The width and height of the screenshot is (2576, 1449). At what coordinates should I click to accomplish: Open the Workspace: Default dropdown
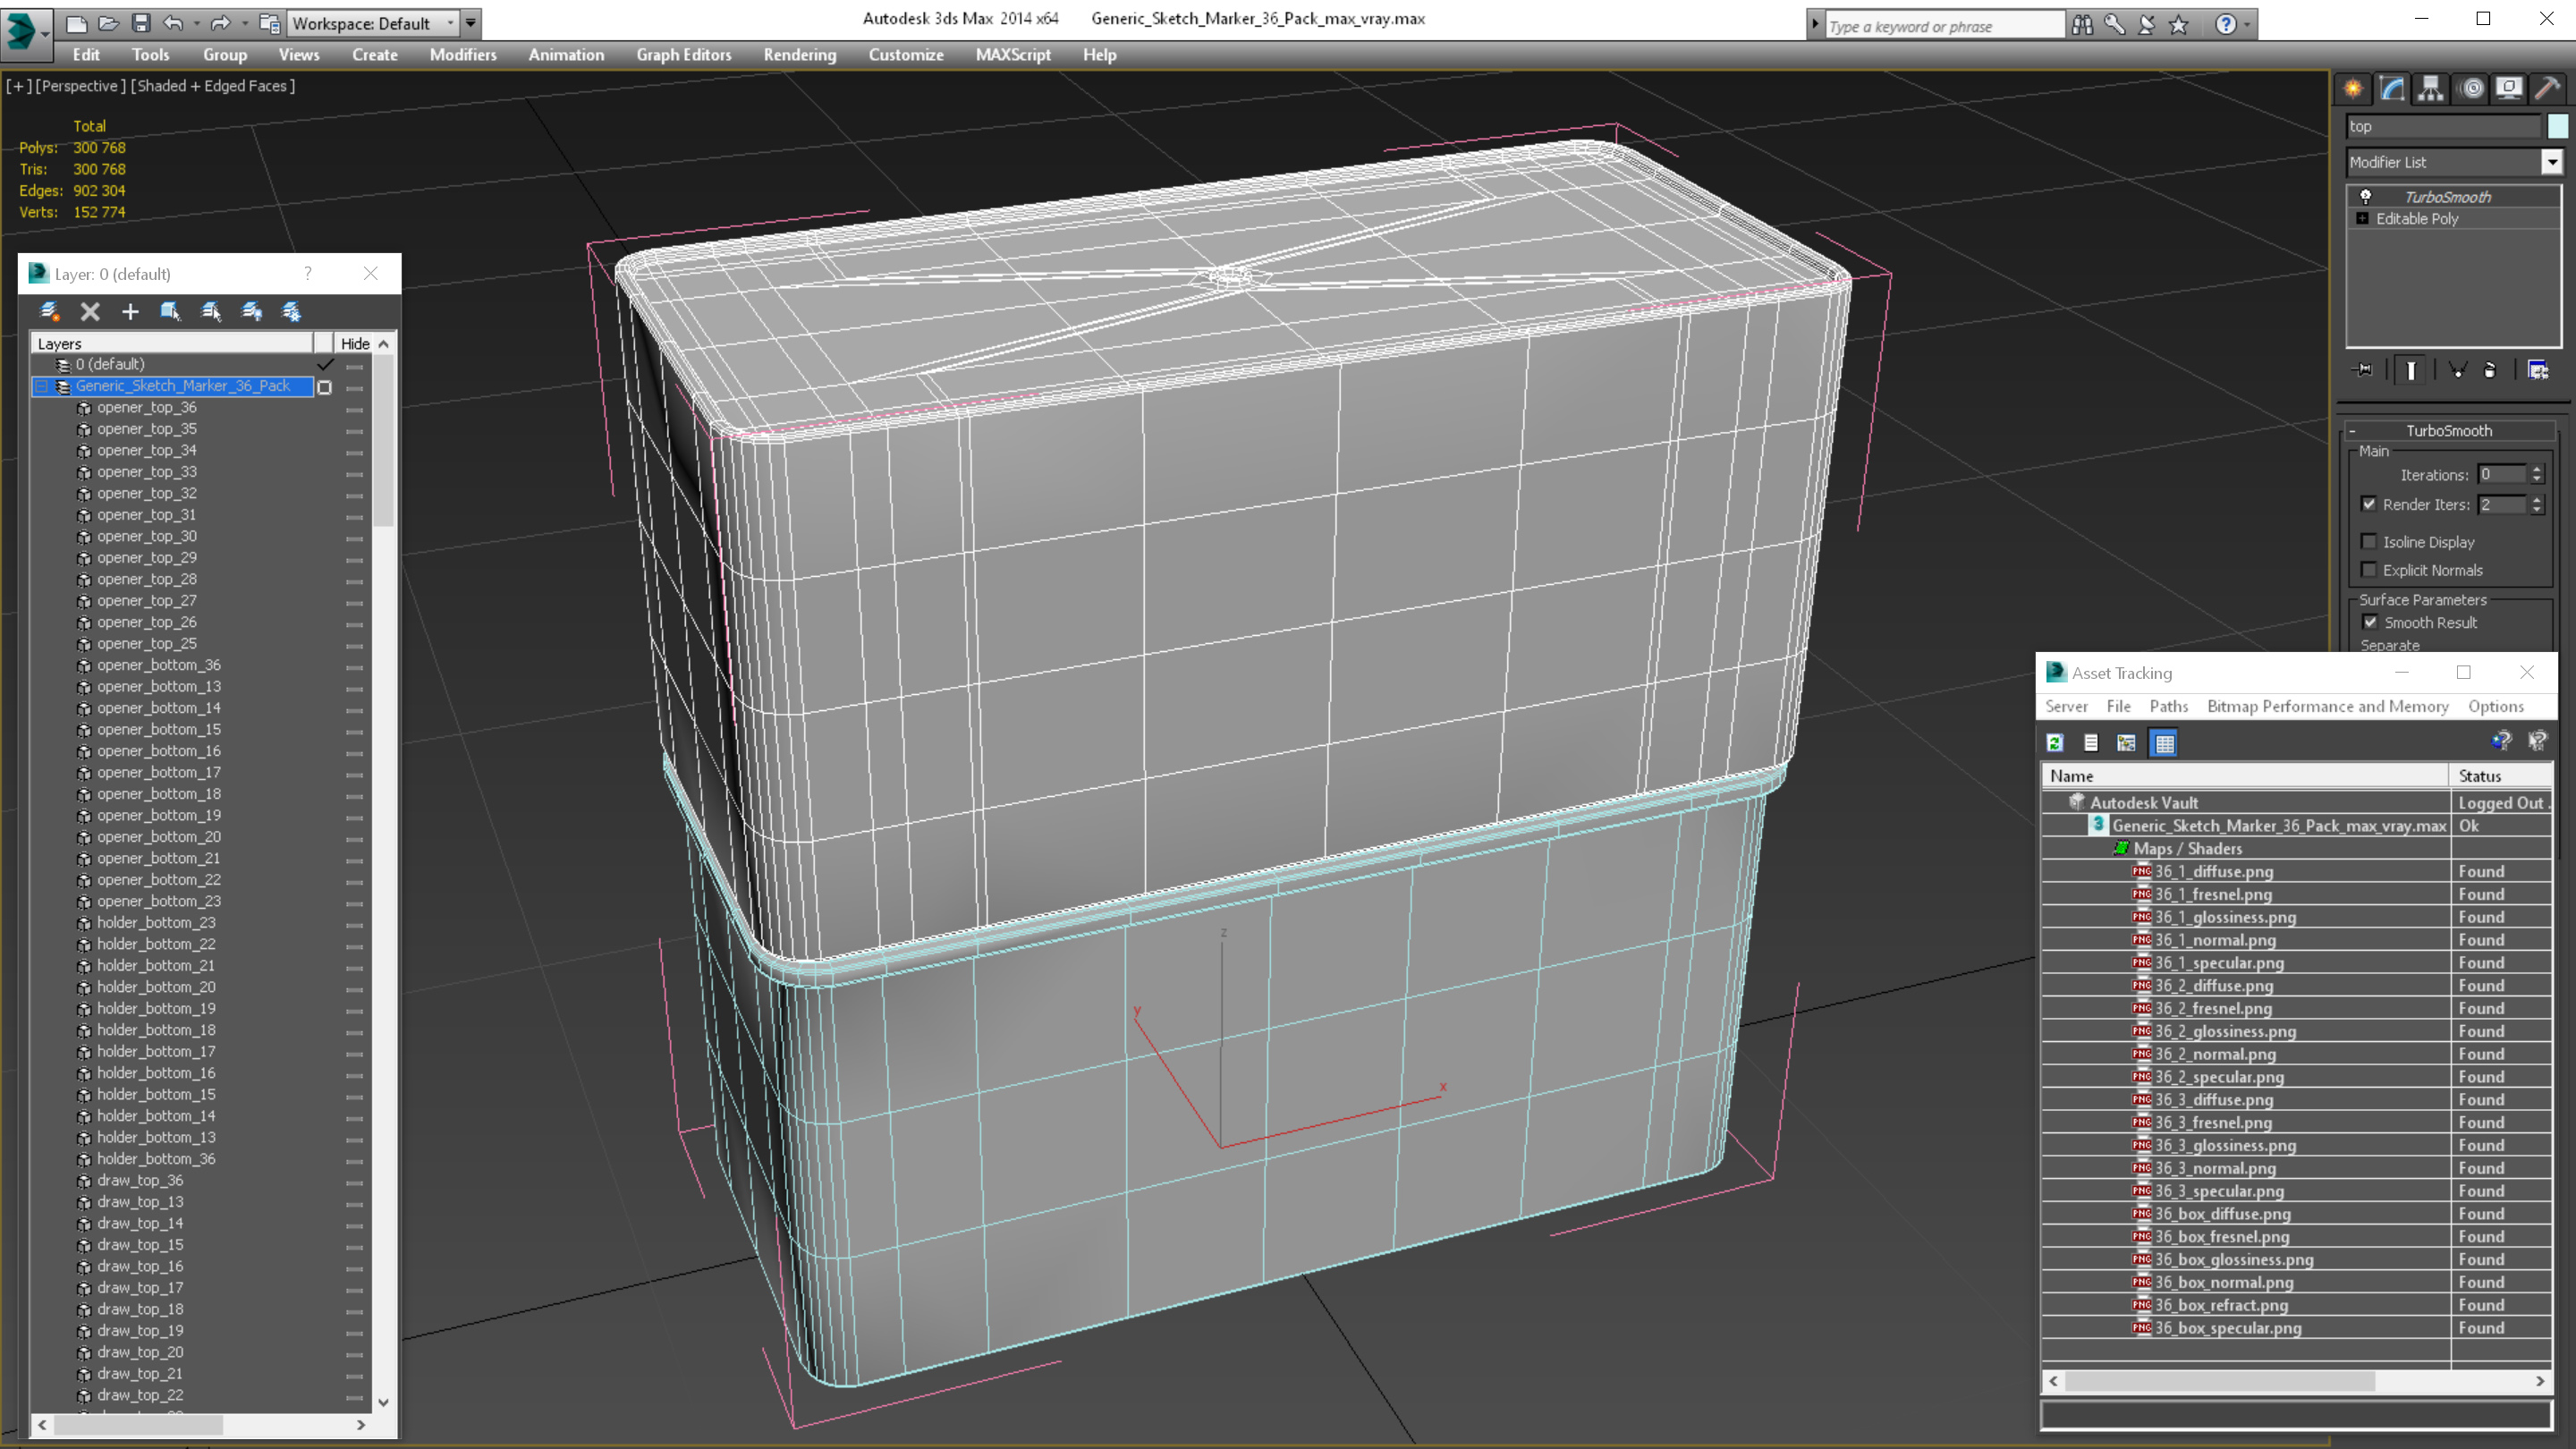(x=373, y=23)
